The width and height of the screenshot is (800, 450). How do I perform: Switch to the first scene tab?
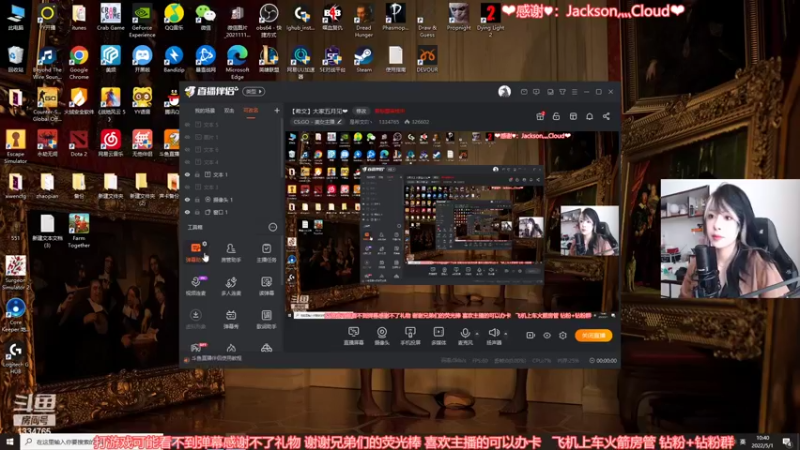[x=205, y=111]
